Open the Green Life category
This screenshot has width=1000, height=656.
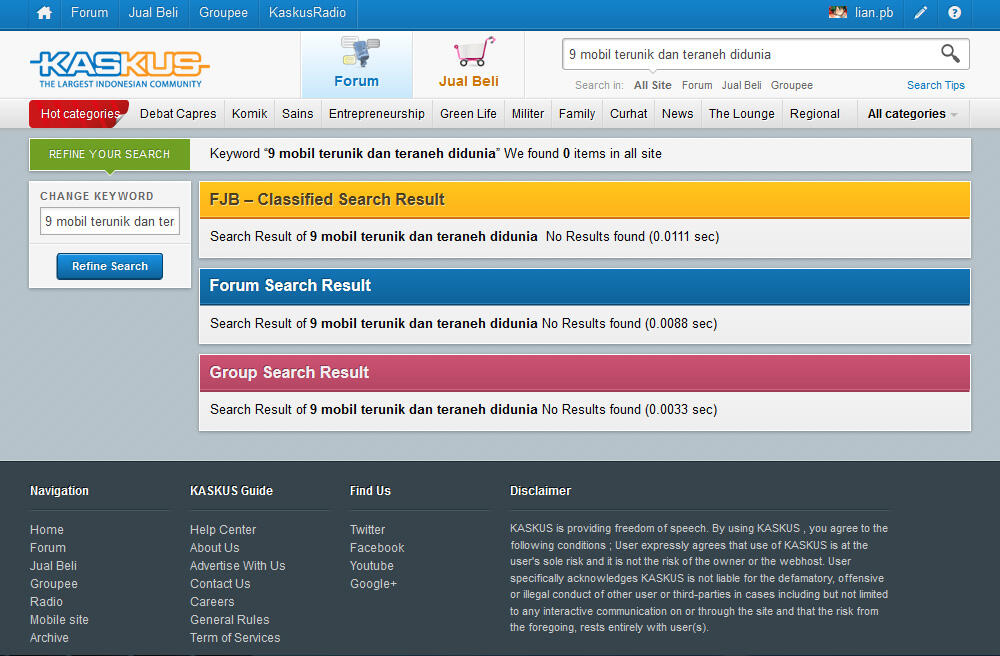[x=468, y=114]
